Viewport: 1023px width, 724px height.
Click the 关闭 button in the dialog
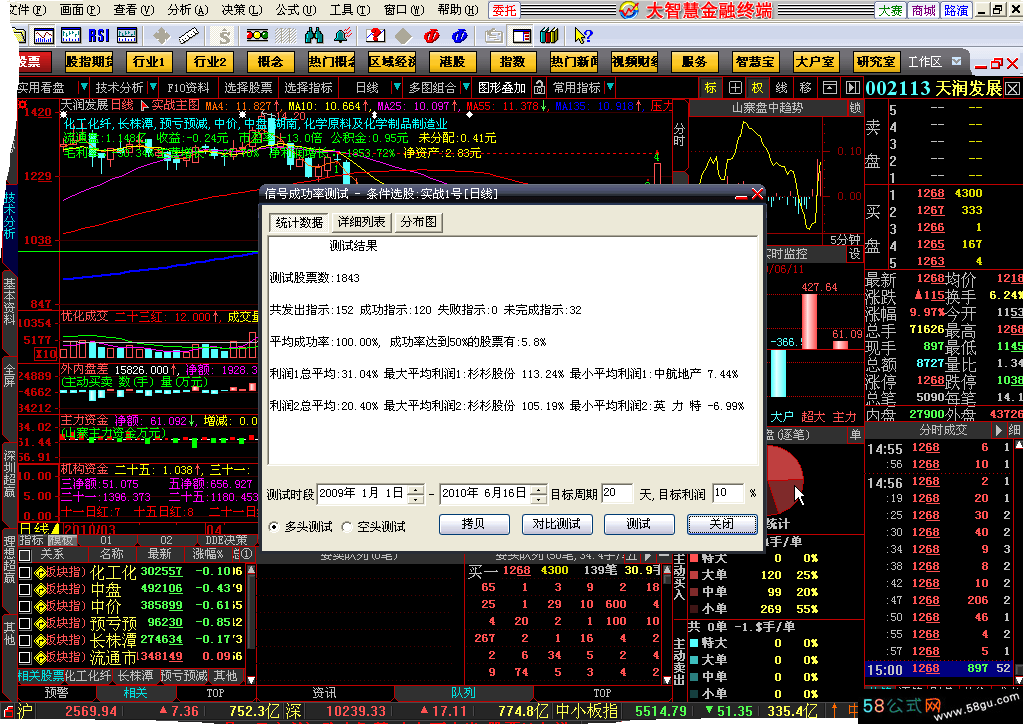click(x=722, y=524)
